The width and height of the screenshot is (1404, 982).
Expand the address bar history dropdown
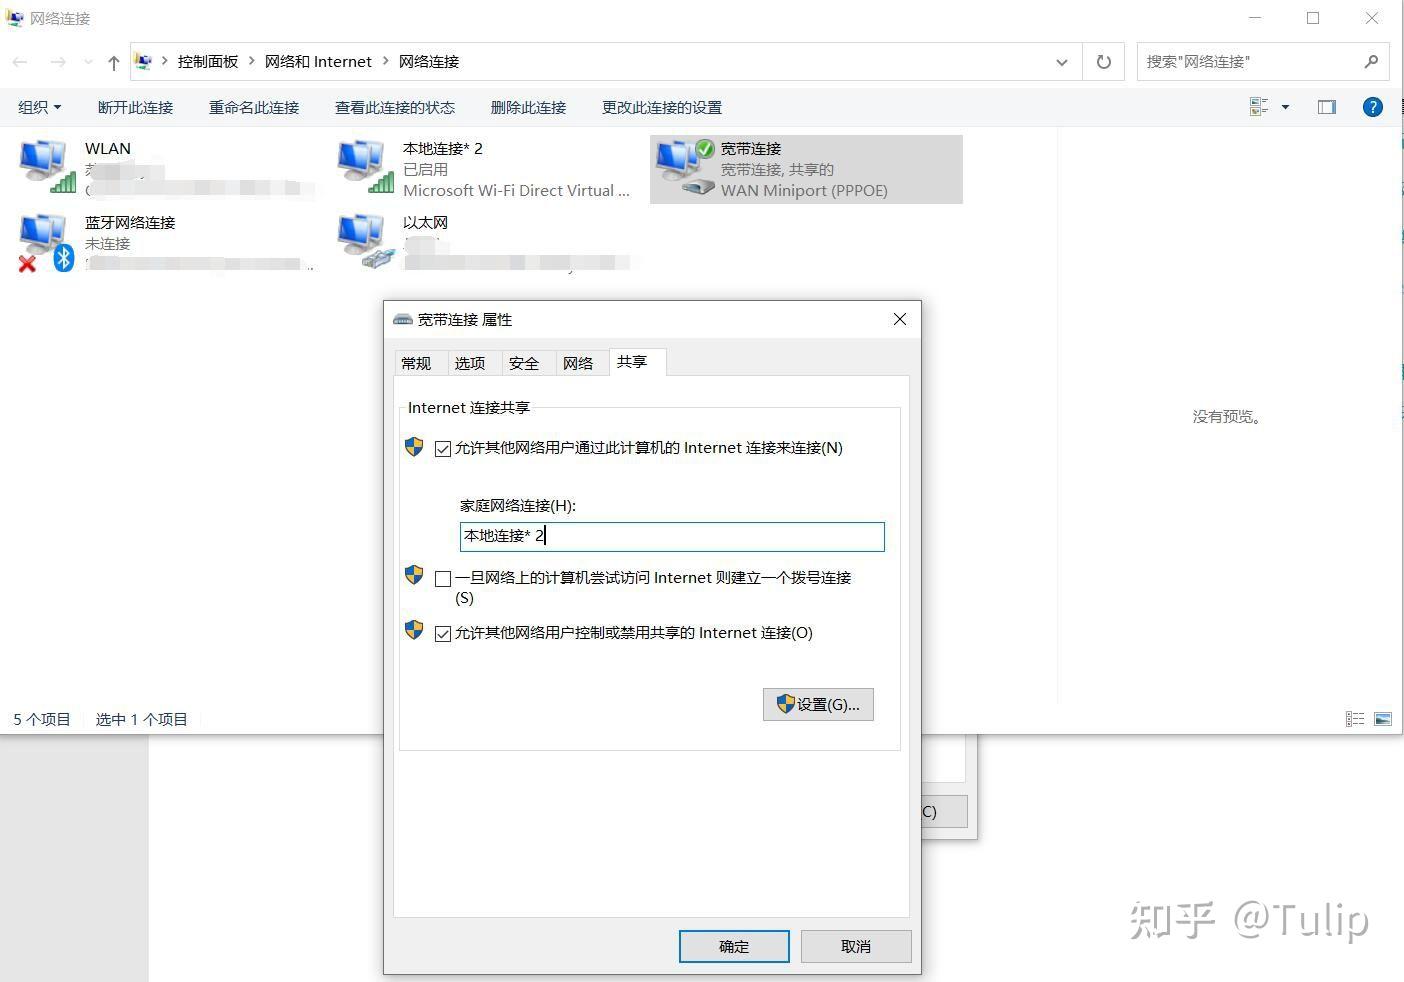click(x=1061, y=62)
